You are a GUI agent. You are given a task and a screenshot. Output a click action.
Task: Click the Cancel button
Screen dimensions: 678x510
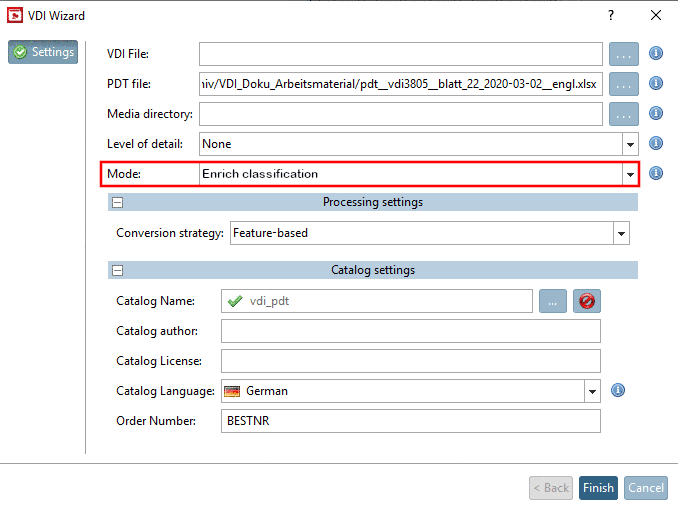pos(646,488)
